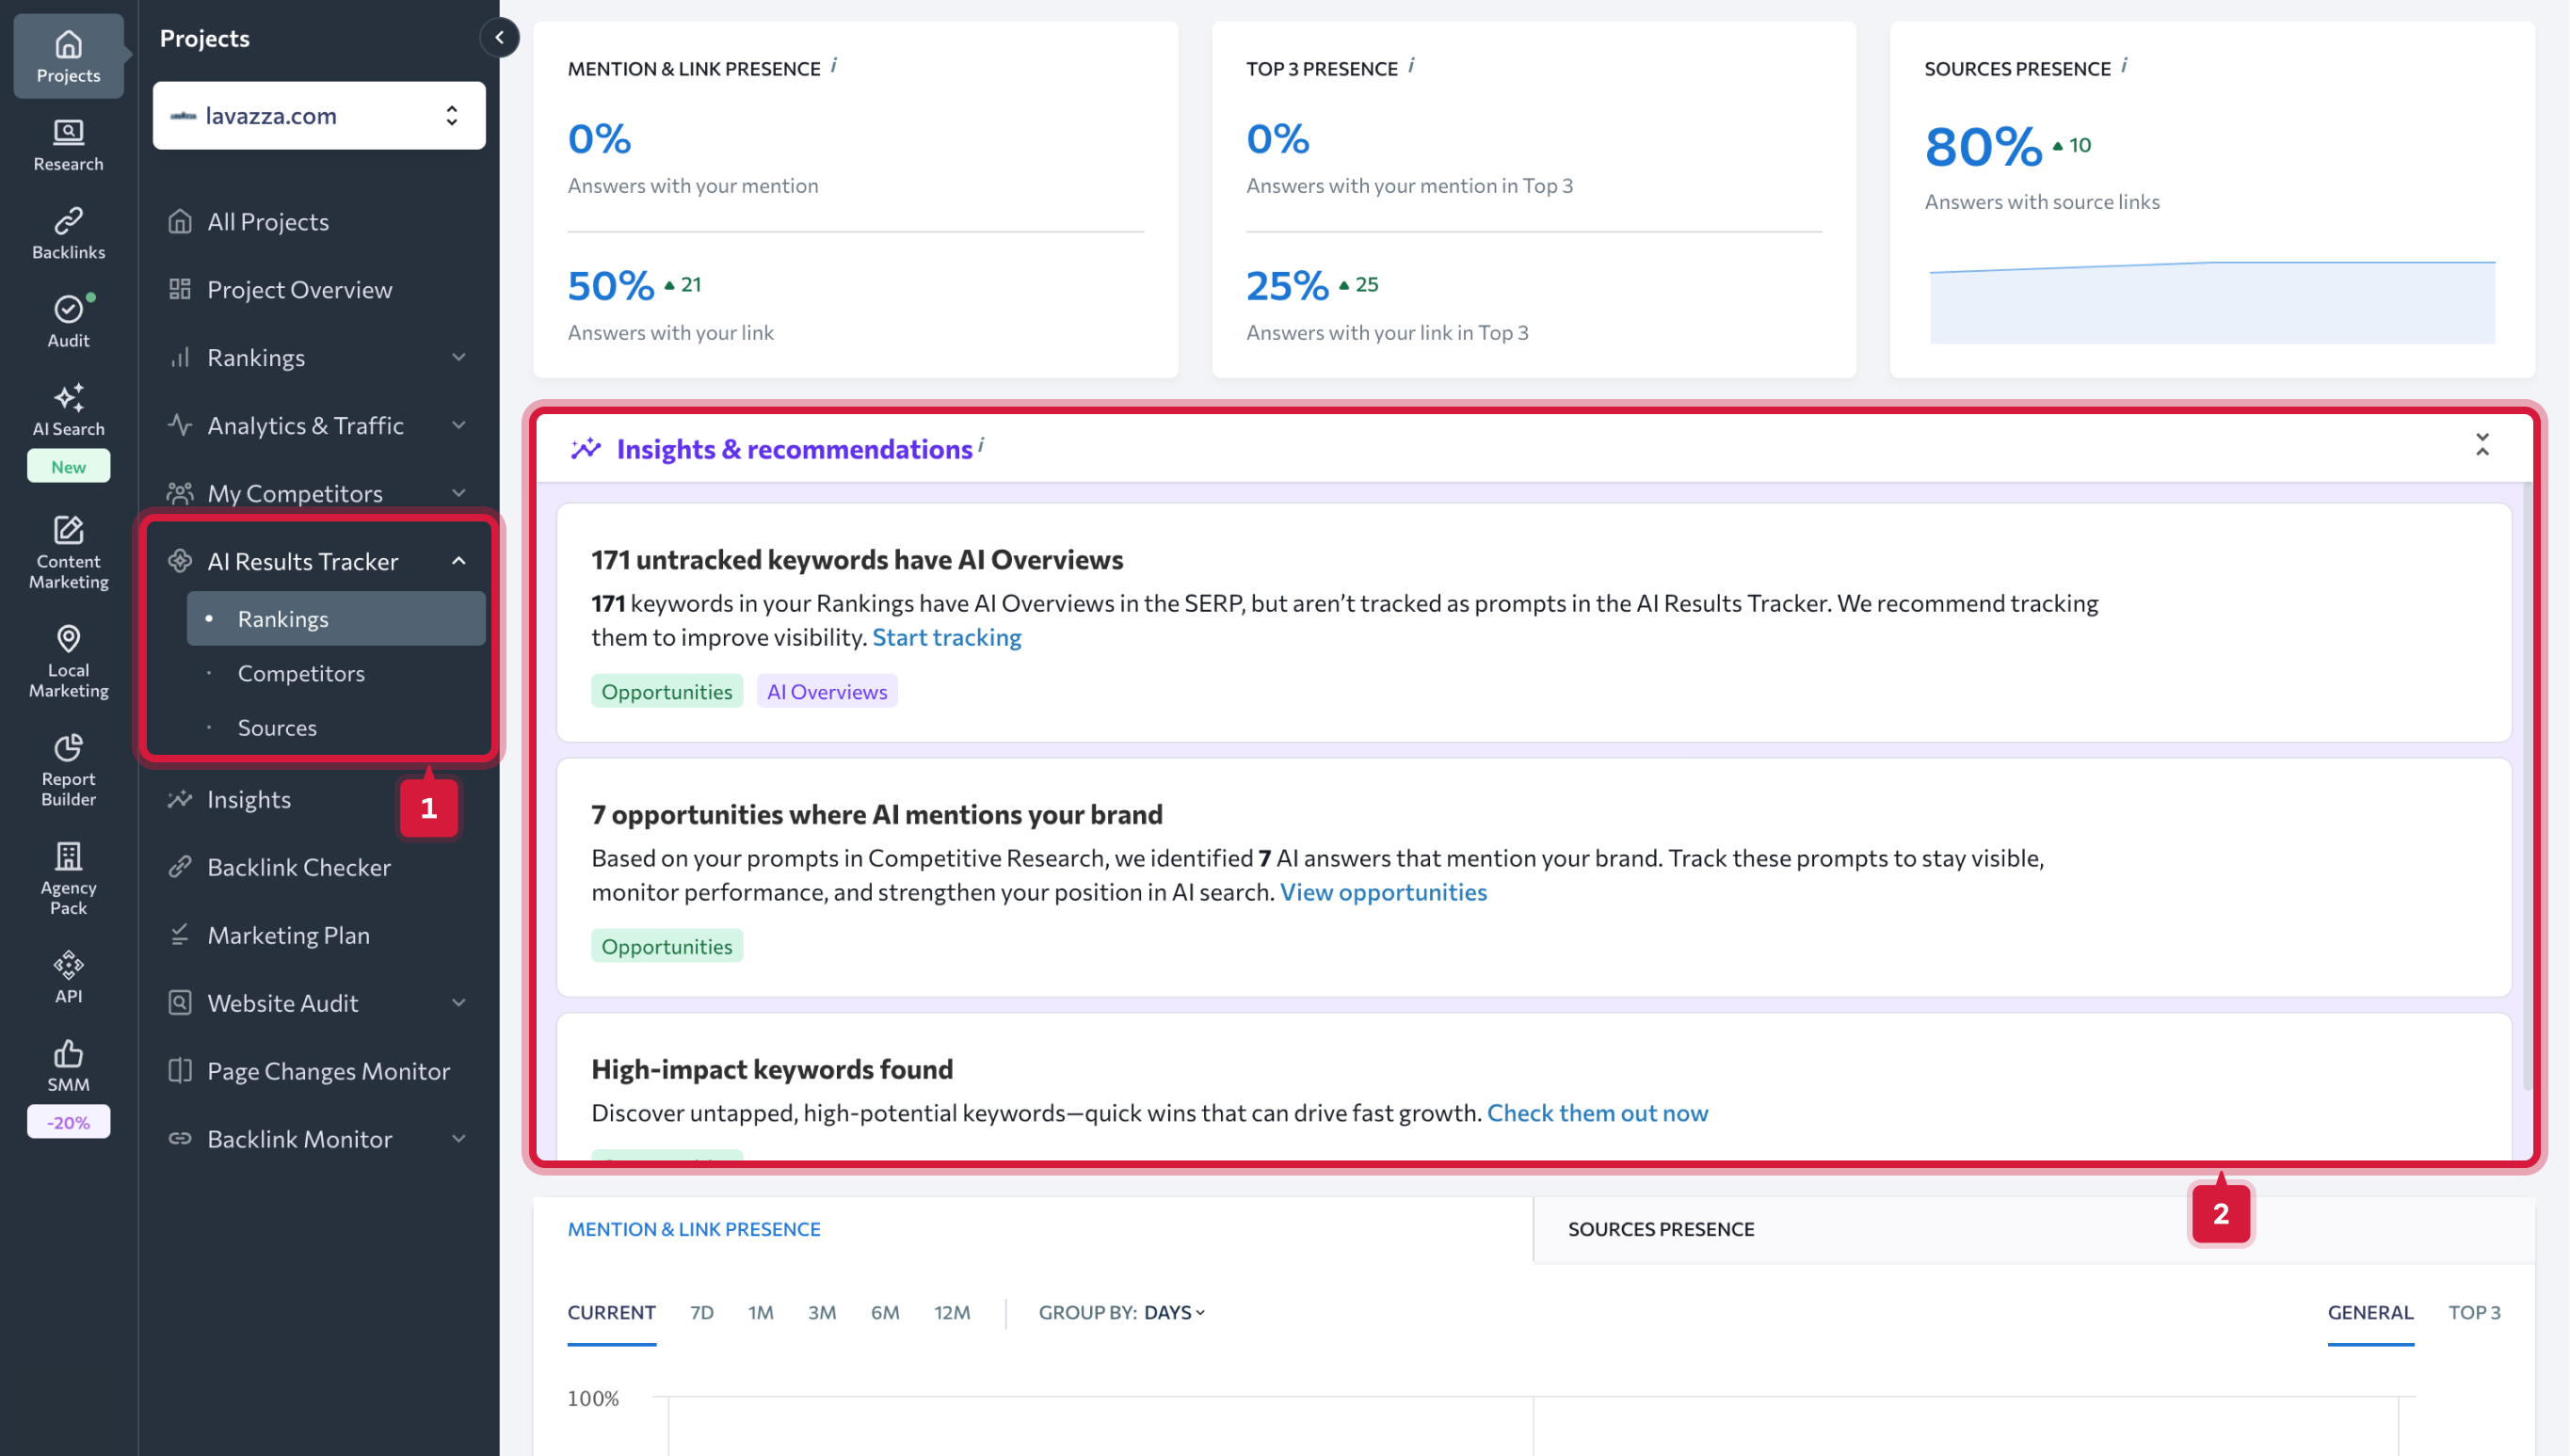Open the lavazza.com project selector

[x=318, y=115]
